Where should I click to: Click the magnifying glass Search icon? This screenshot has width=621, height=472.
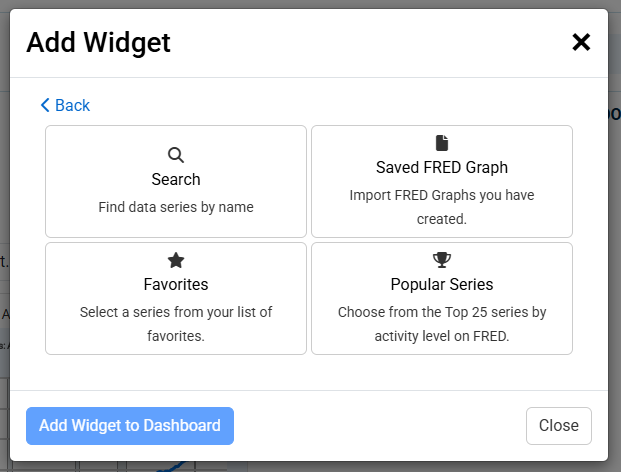pyautogui.click(x=176, y=155)
